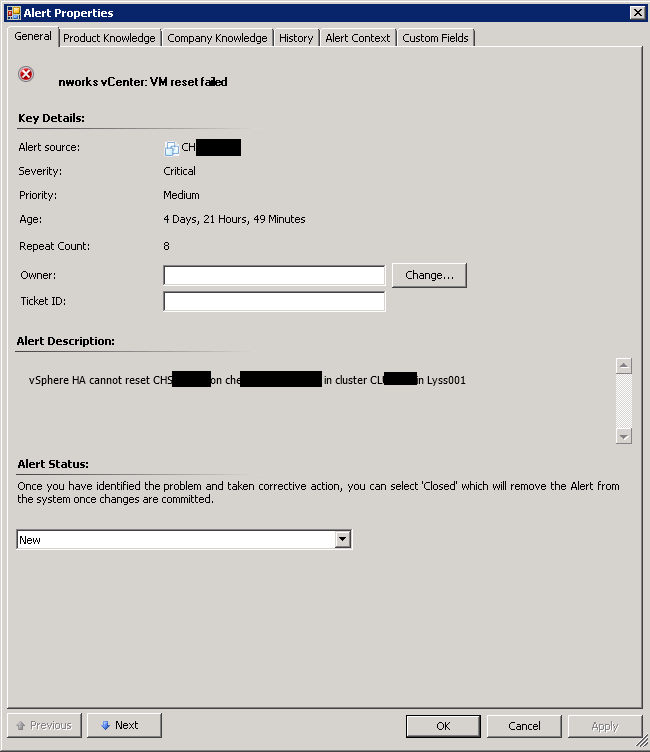Open the Alert Status dropdown arrow
This screenshot has height=752, width=650.
[x=343, y=539]
